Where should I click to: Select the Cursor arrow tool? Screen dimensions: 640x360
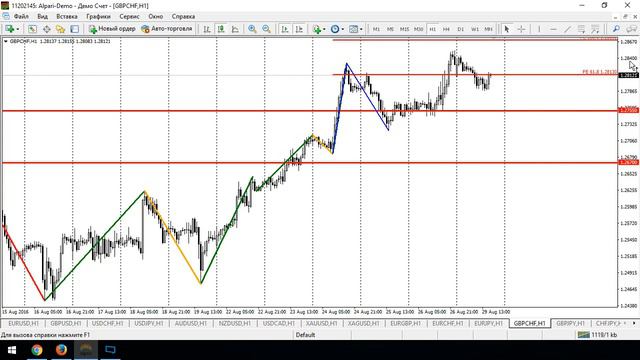(507, 29)
